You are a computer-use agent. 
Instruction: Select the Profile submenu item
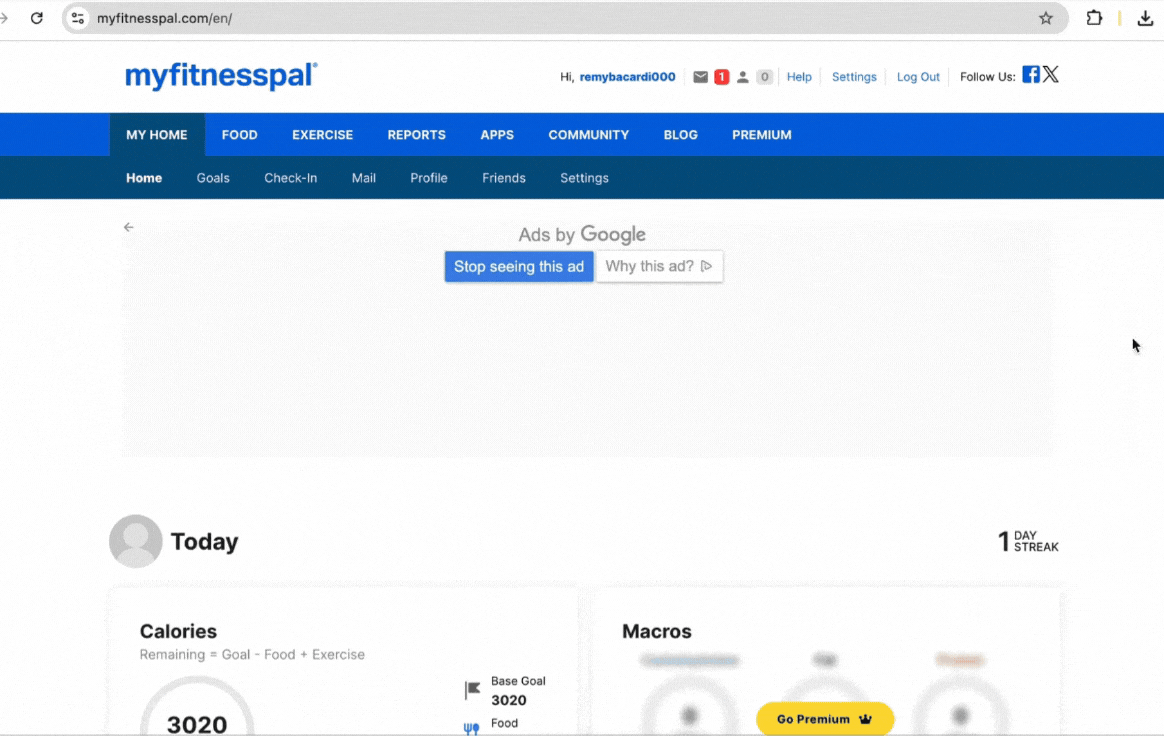click(429, 178)
